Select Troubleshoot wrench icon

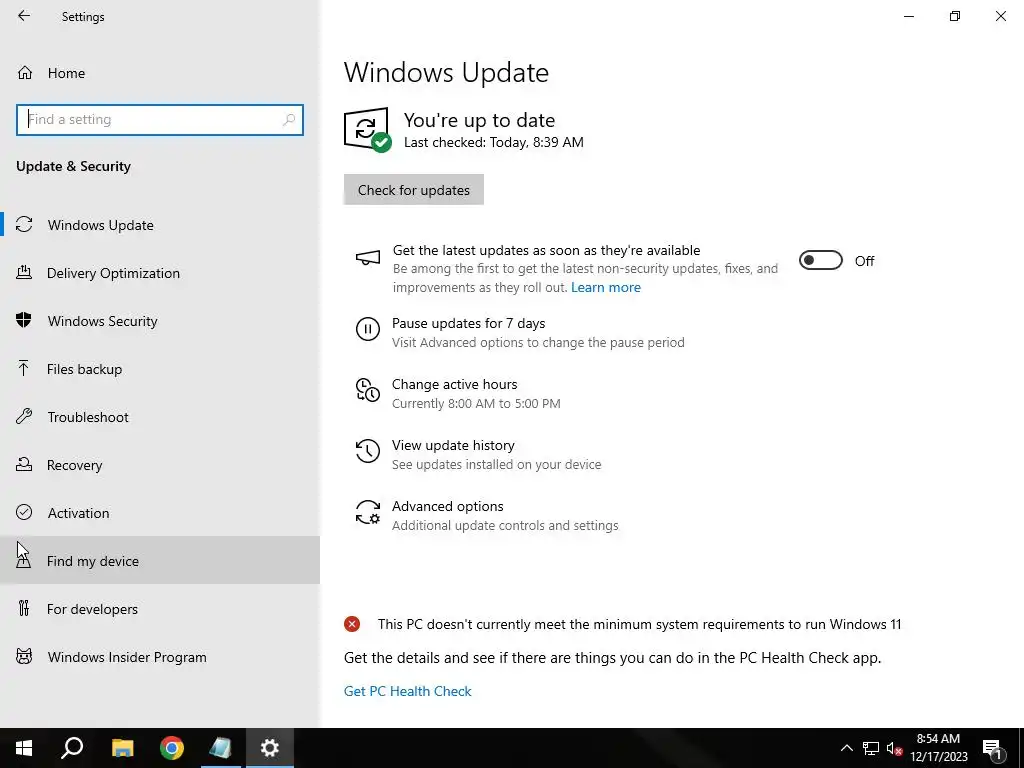24,417
